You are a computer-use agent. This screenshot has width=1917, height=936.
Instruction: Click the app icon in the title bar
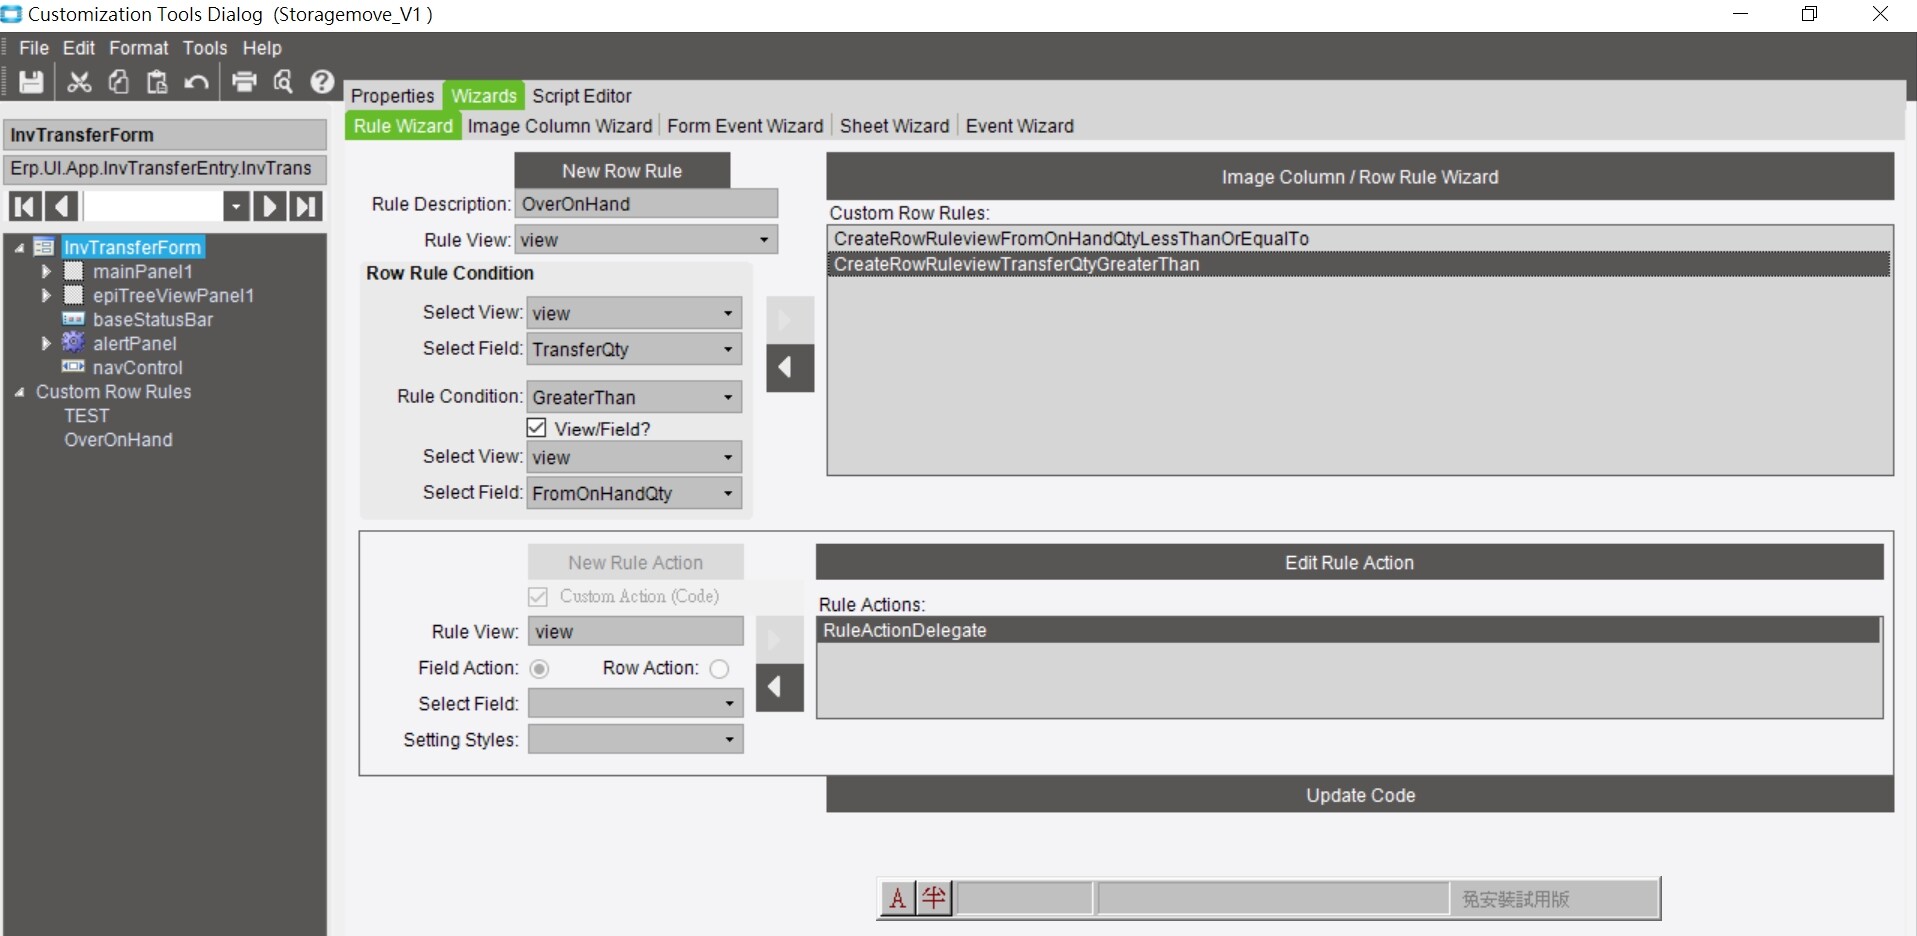[12, 14]
